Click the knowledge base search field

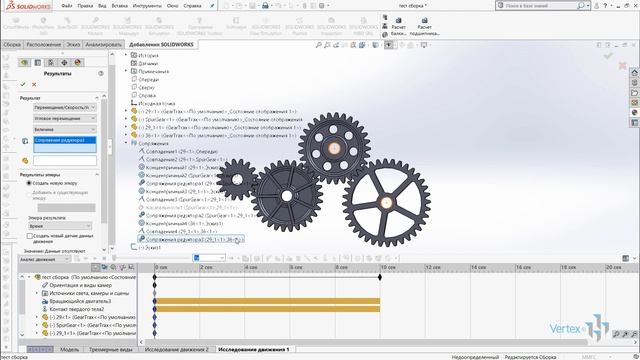(x=536, y=6)
